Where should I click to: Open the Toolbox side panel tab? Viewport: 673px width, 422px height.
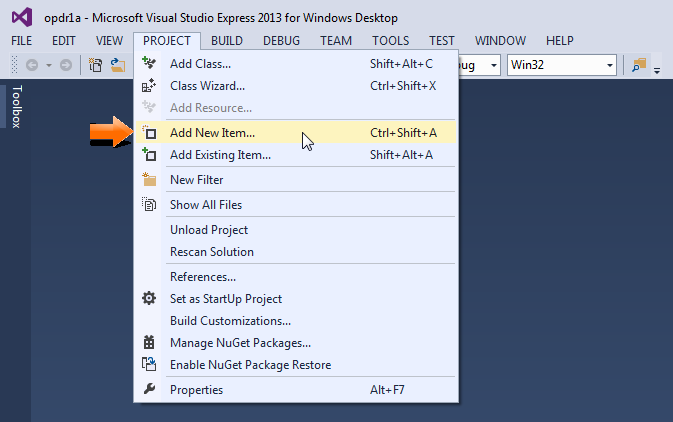coord(16,108)
